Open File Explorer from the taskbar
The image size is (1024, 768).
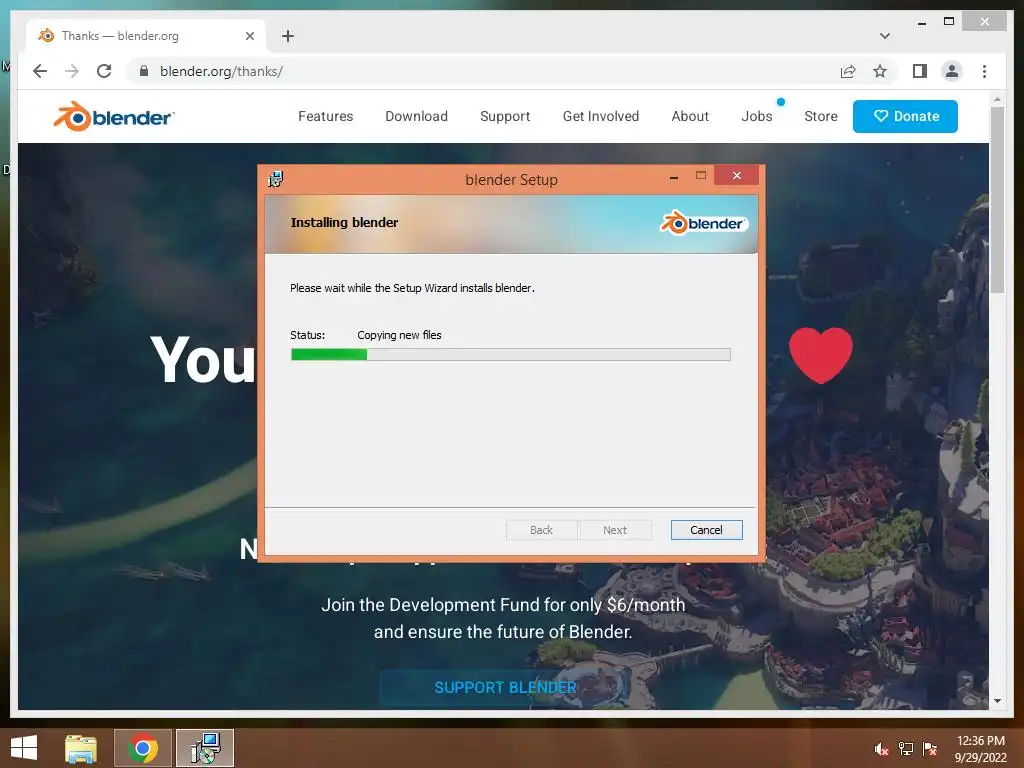(81, 748)
